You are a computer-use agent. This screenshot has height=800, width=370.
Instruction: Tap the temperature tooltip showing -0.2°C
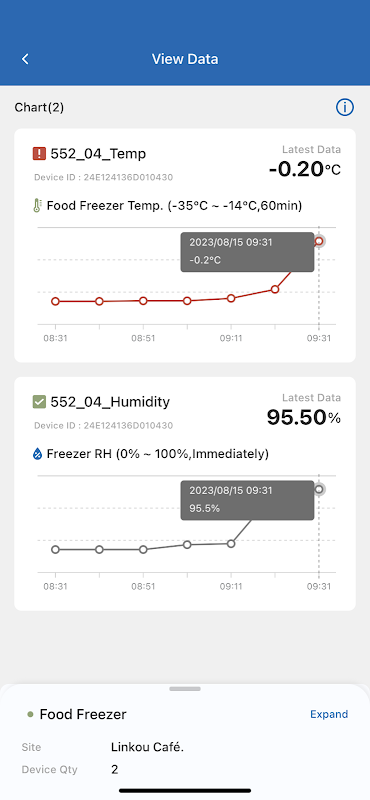tap(248, 252)
